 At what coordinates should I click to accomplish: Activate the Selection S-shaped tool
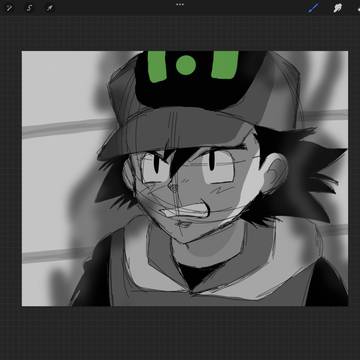point(29,8)
